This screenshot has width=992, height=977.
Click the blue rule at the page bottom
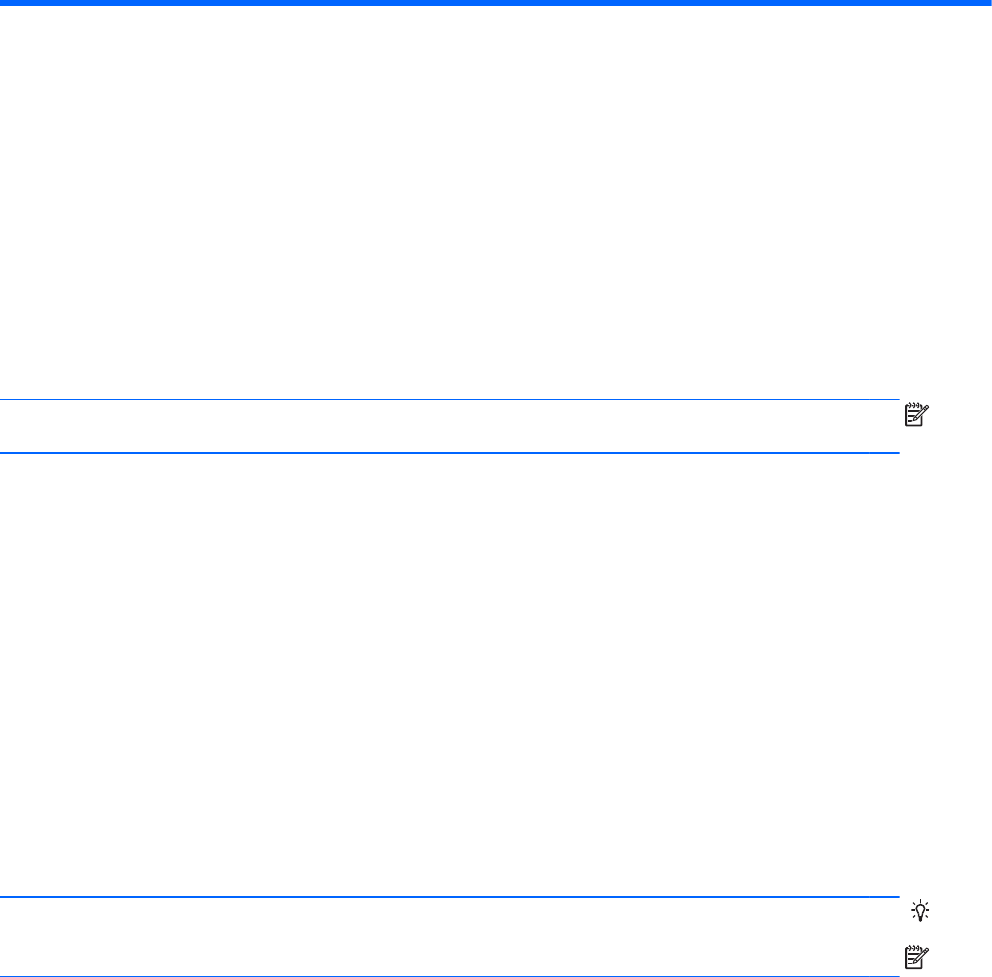pyautogui.click(x=449, y=976)
